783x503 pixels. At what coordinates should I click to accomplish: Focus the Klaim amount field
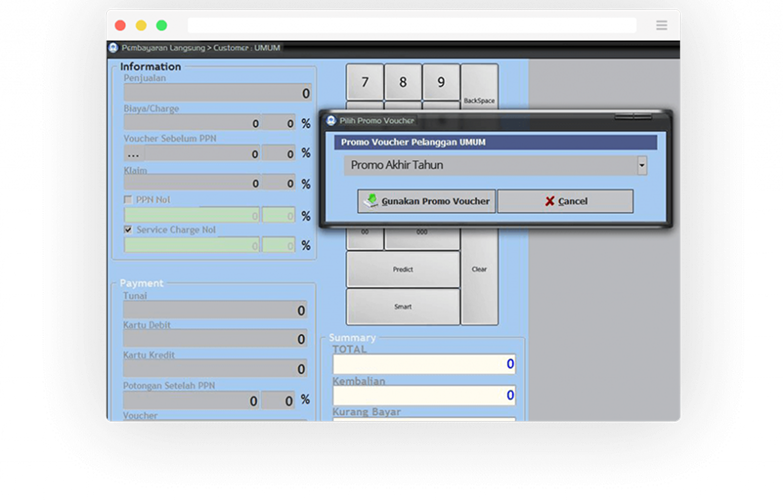[x=192, y=183]
